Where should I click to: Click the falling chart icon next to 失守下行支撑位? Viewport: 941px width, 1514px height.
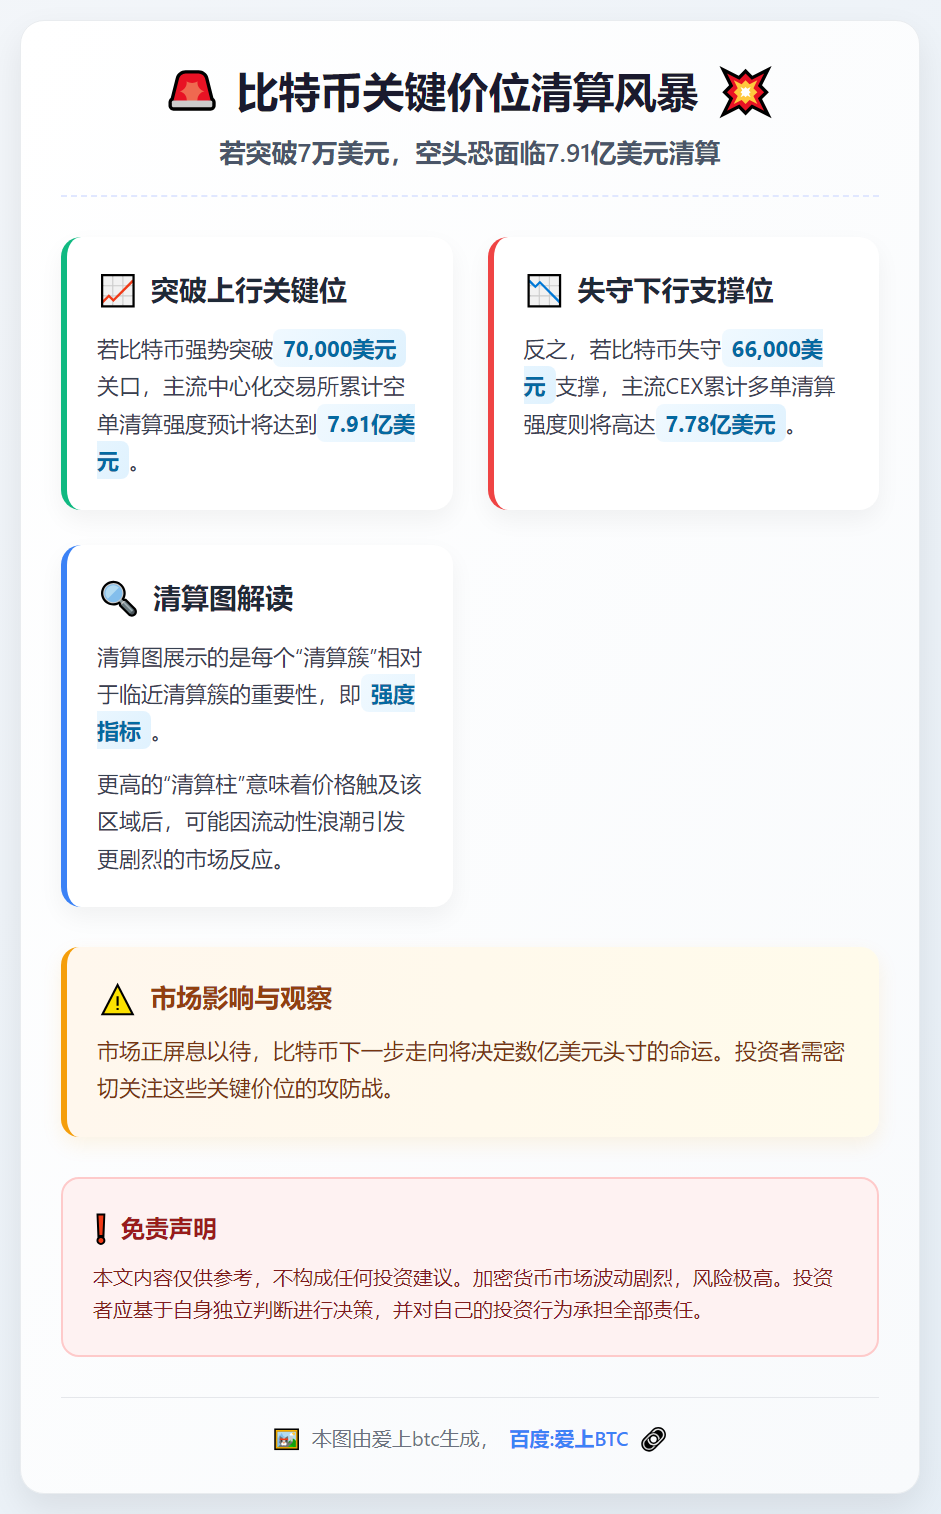tap(544, 291)
